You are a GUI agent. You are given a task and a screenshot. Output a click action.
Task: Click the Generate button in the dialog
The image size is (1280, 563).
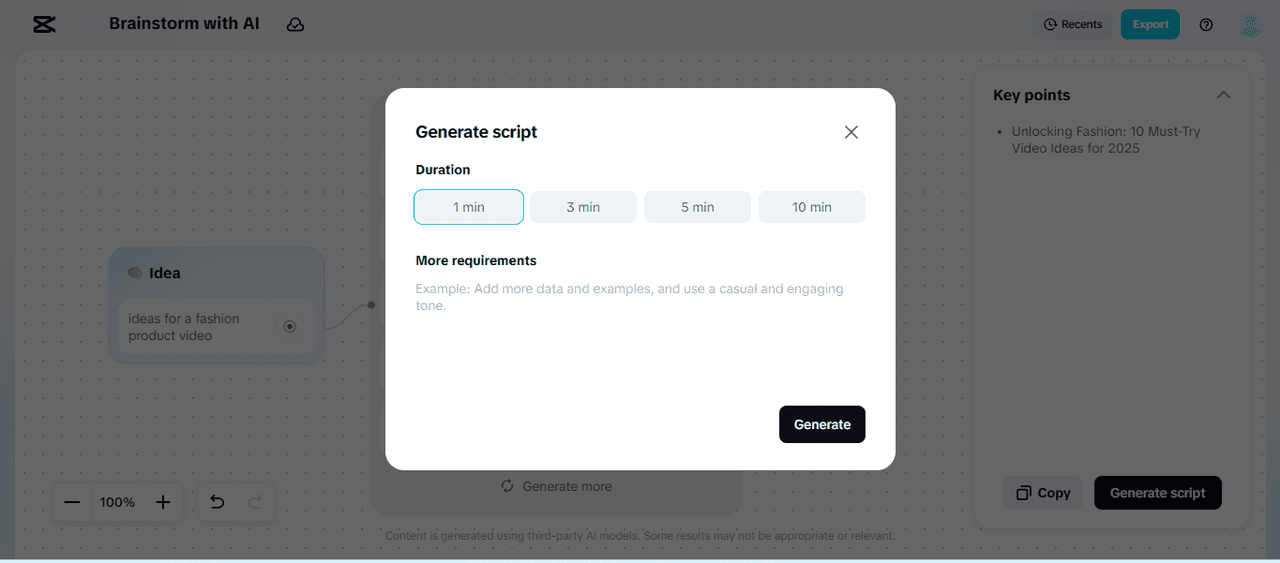[822, 424]
